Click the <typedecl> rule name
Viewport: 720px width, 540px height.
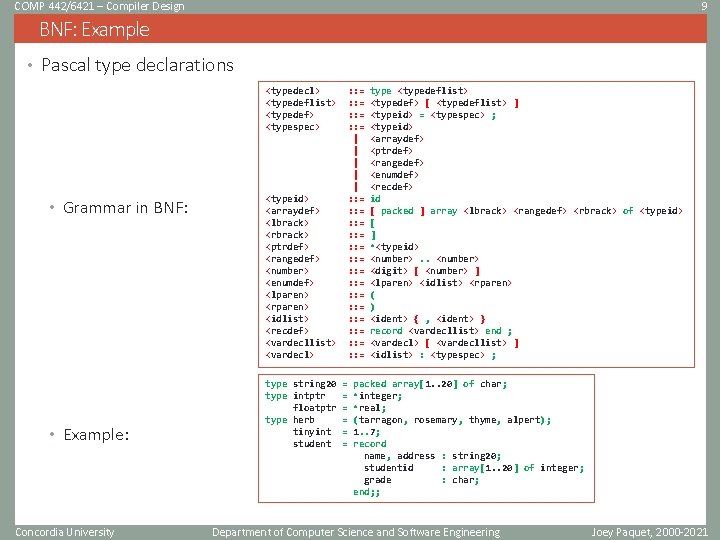pos(292,91)
